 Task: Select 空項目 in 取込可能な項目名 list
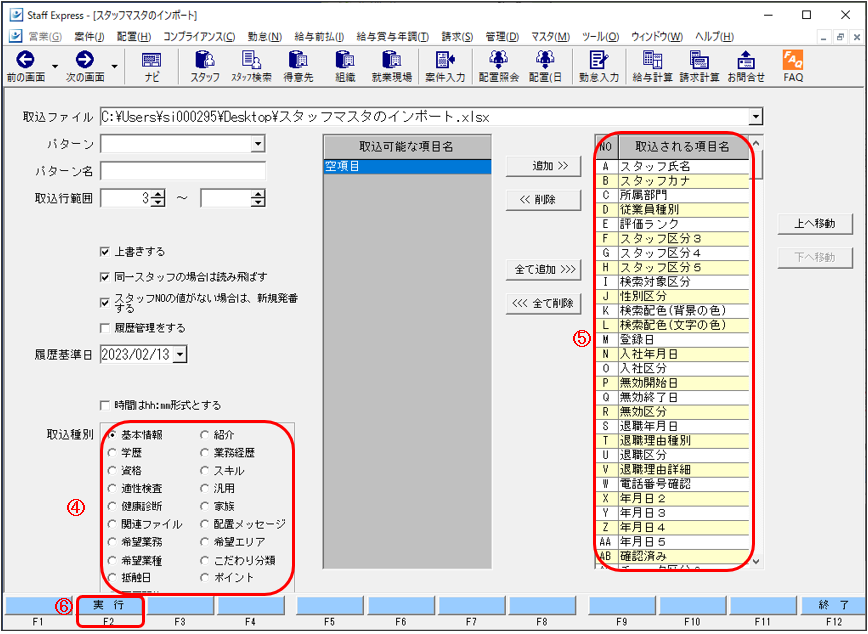(x=407, y=167)
